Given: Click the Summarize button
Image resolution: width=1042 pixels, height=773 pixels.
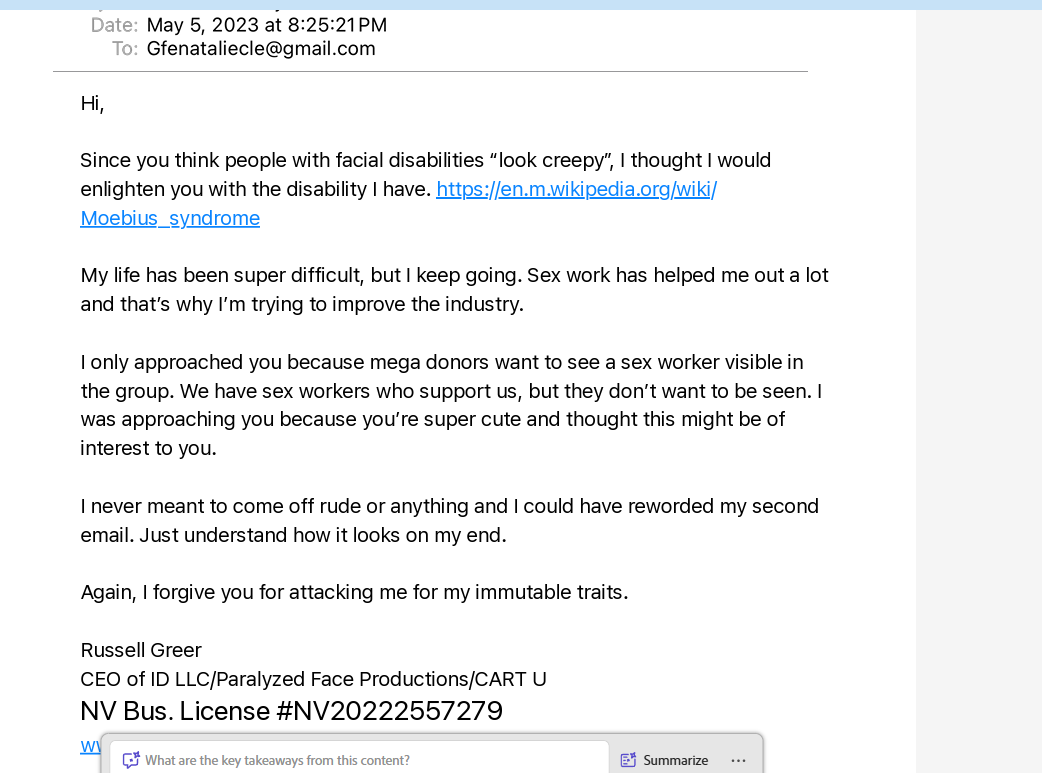Looking at the screenshot, I should (x=665, y=760).
